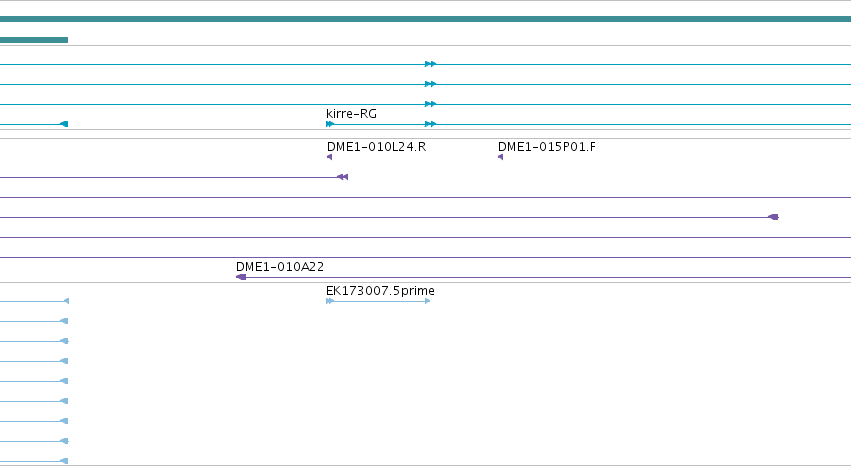
Task: Click the arrowhead at DME1-010A22 start
Action: (241, 277)
